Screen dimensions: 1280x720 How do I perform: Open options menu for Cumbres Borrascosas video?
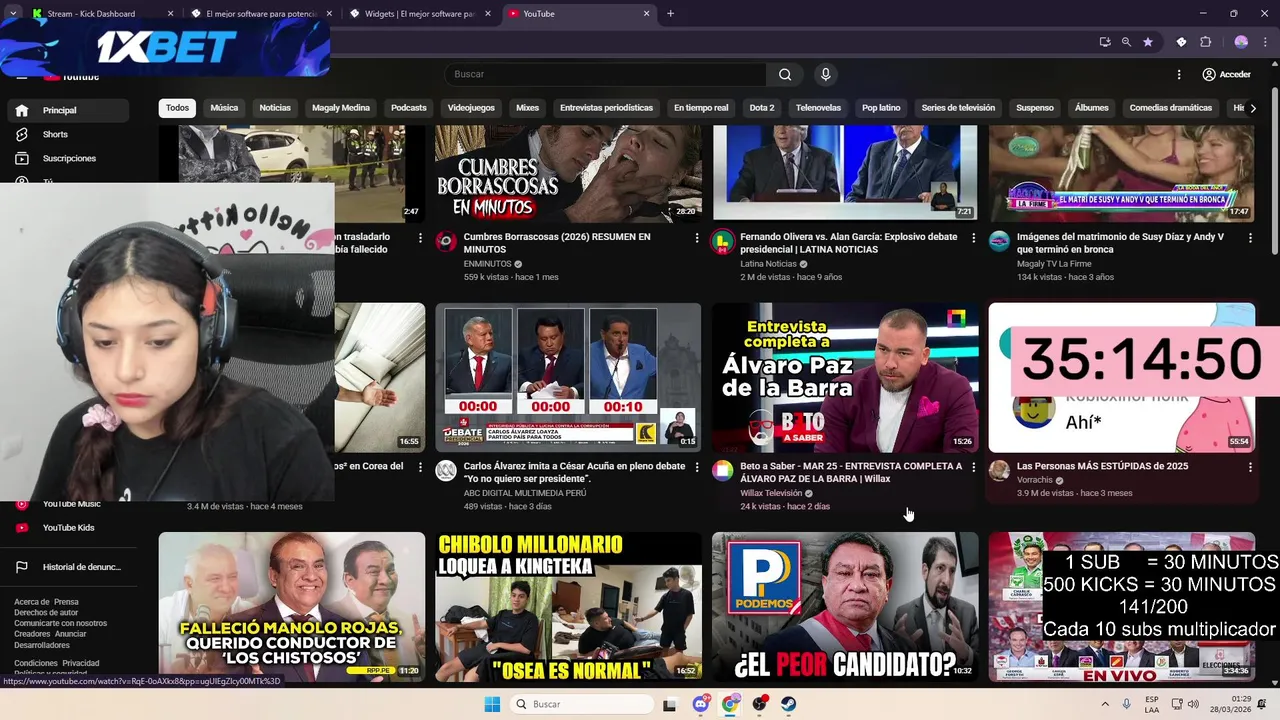[x=697, y=238]
